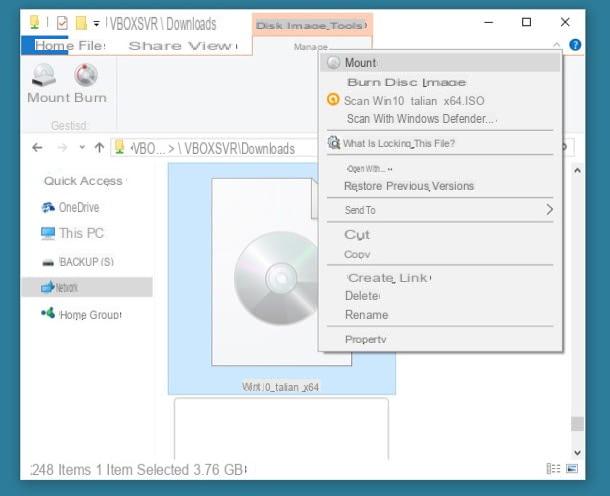Switch to details view icon in status bar
The height and width of the screenshot is (496, 610).
click(x=553, y=469)
